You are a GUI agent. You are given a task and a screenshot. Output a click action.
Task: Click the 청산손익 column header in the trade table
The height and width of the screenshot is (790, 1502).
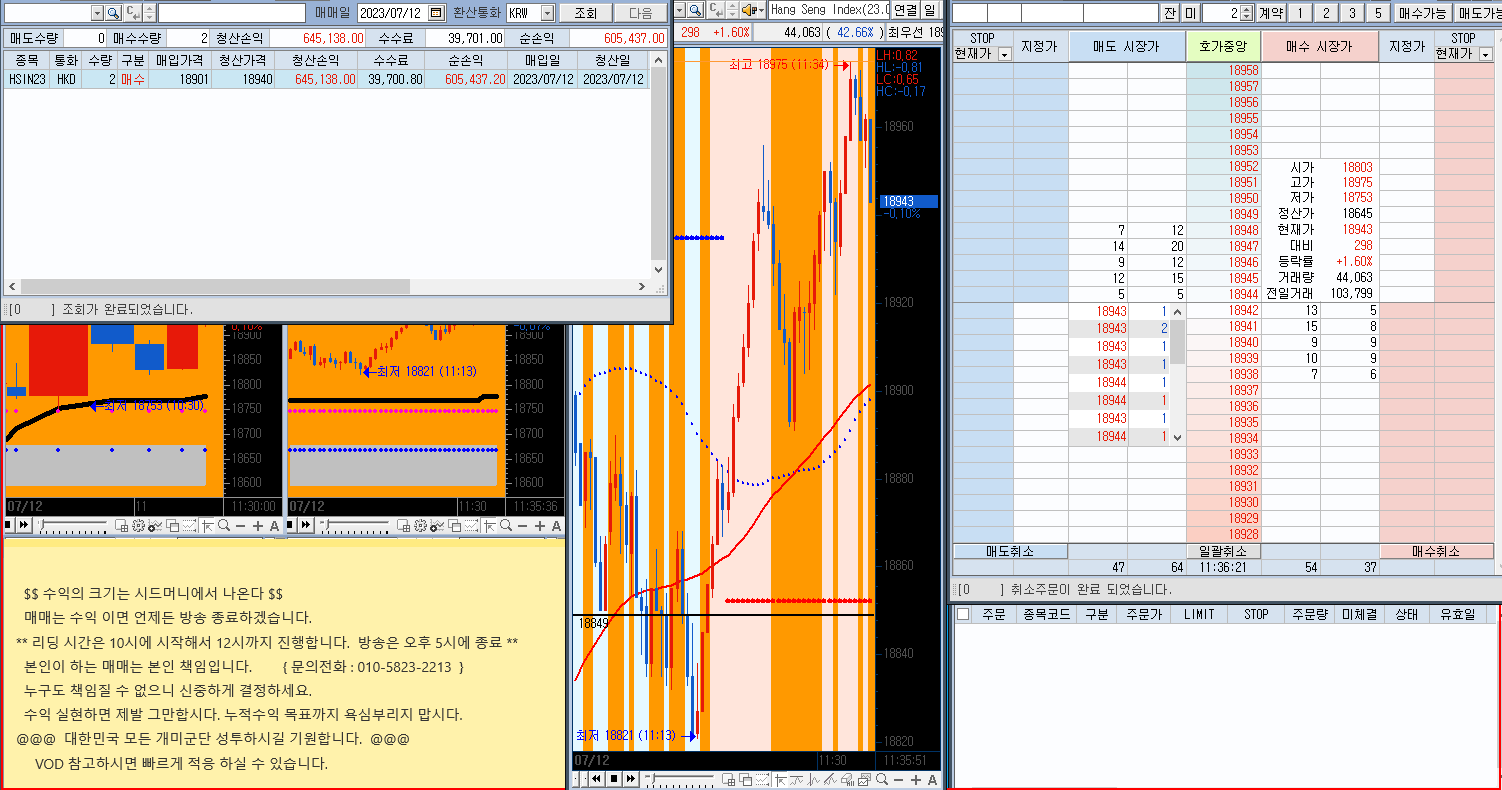click(317, 60)
